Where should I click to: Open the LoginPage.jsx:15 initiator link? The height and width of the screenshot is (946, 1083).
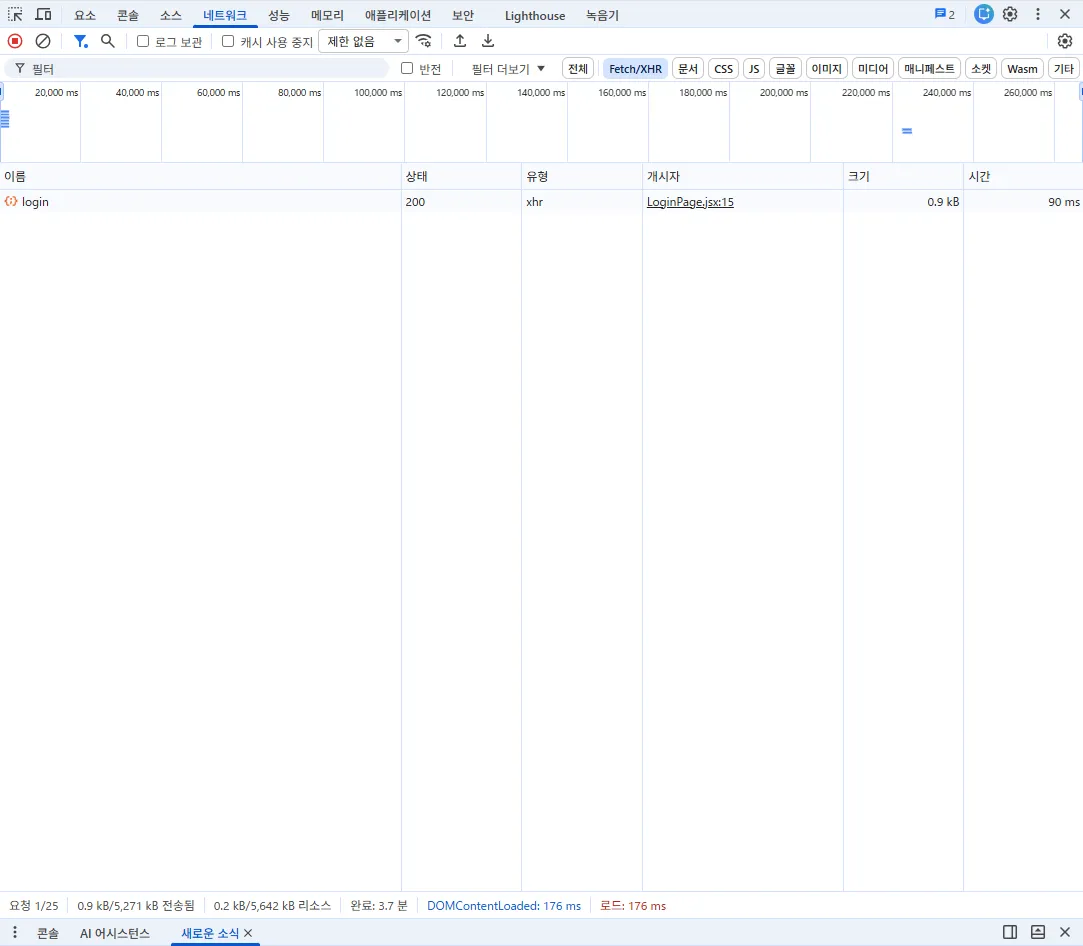click(x=690, y=202)
